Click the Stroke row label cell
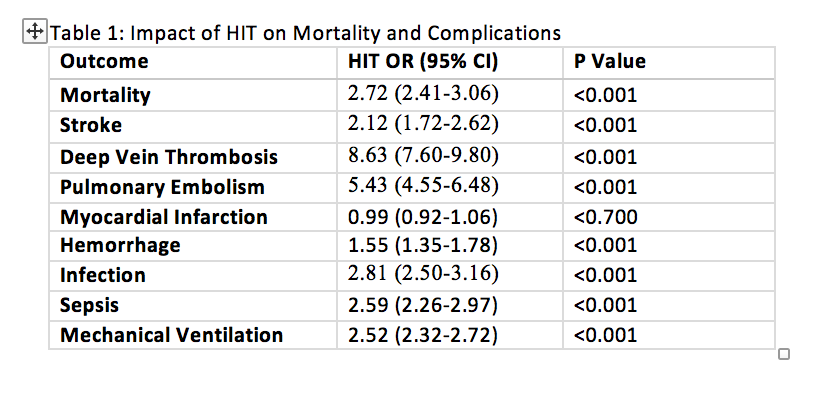Image resolution: width=838 pixels, height=398 pixels. [193, 127]
